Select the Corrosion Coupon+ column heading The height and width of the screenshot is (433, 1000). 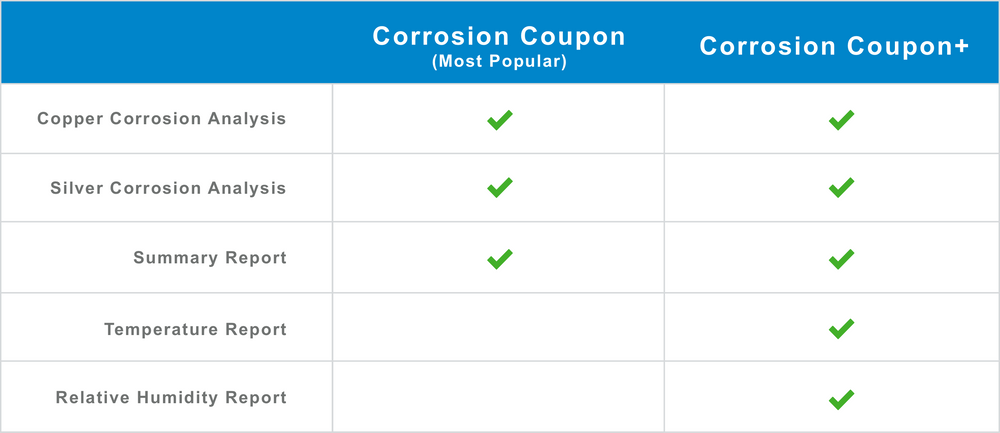(x=834, y=47)
